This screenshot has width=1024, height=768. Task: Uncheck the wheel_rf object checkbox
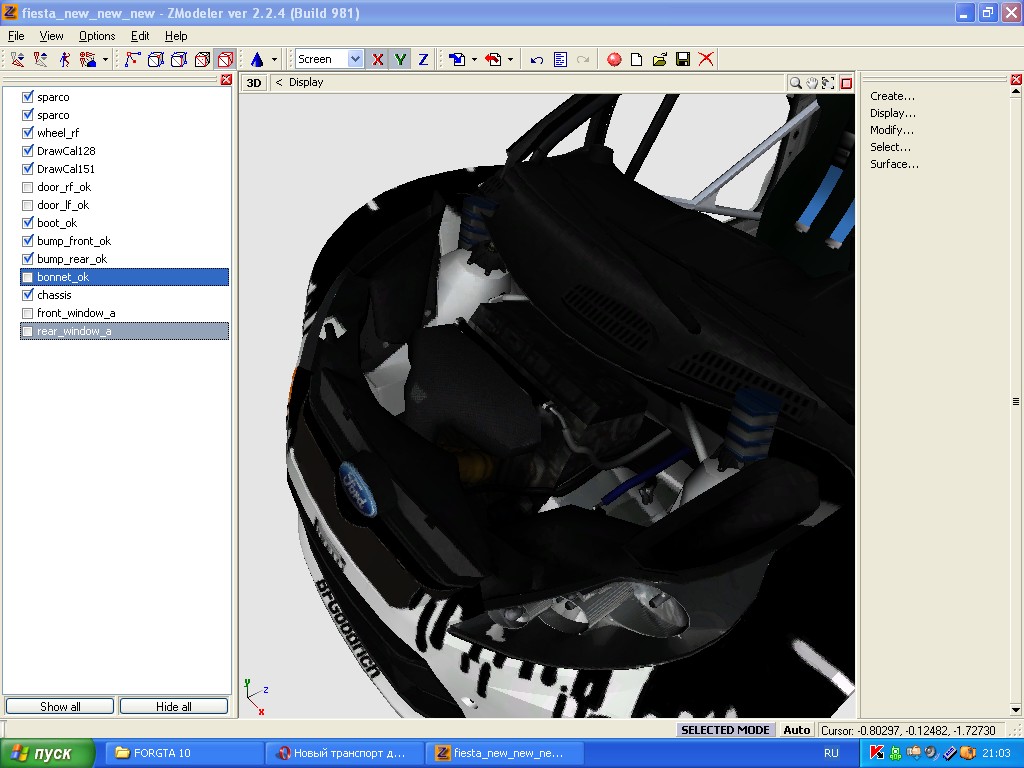(x=28, y=133)
